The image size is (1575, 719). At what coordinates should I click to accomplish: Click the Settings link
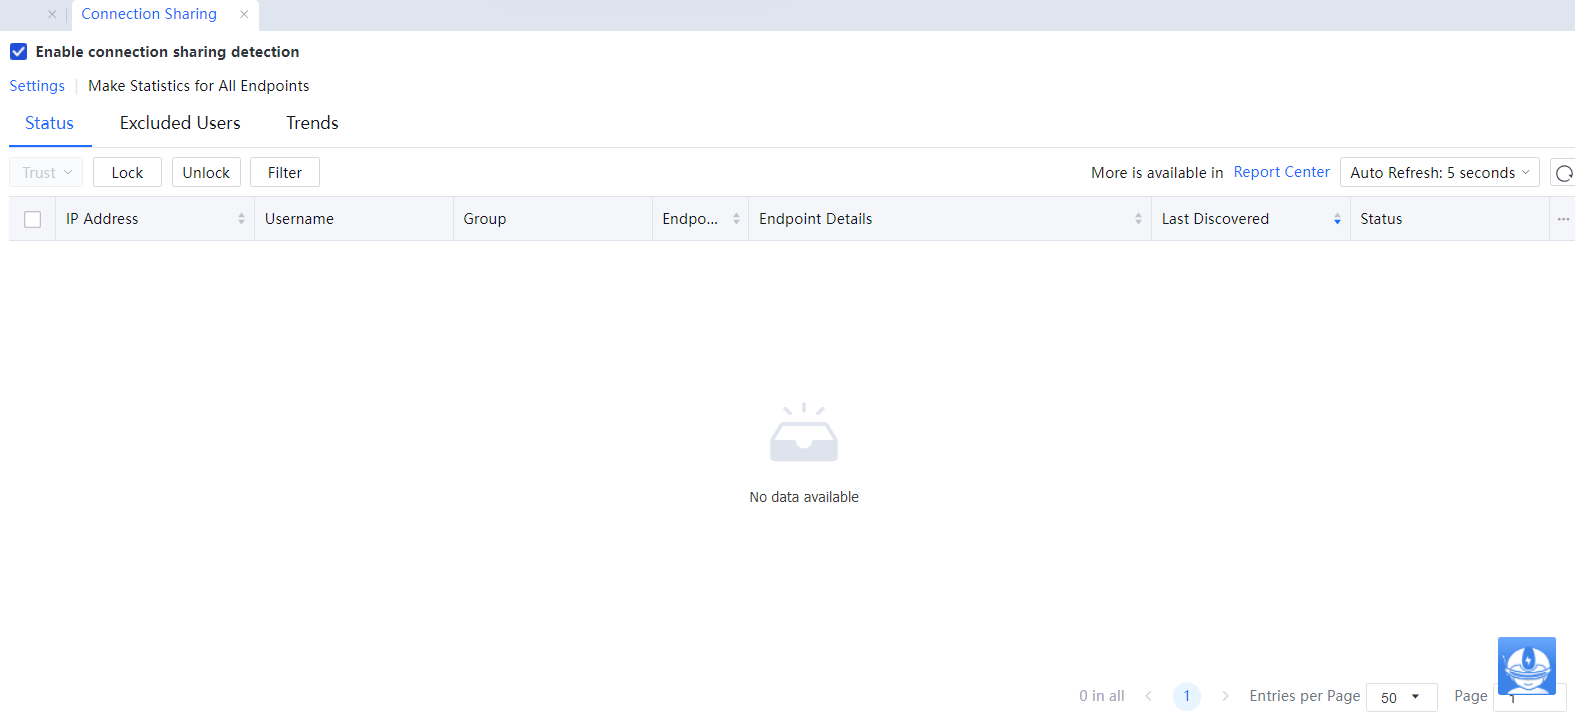click(37, 86)
